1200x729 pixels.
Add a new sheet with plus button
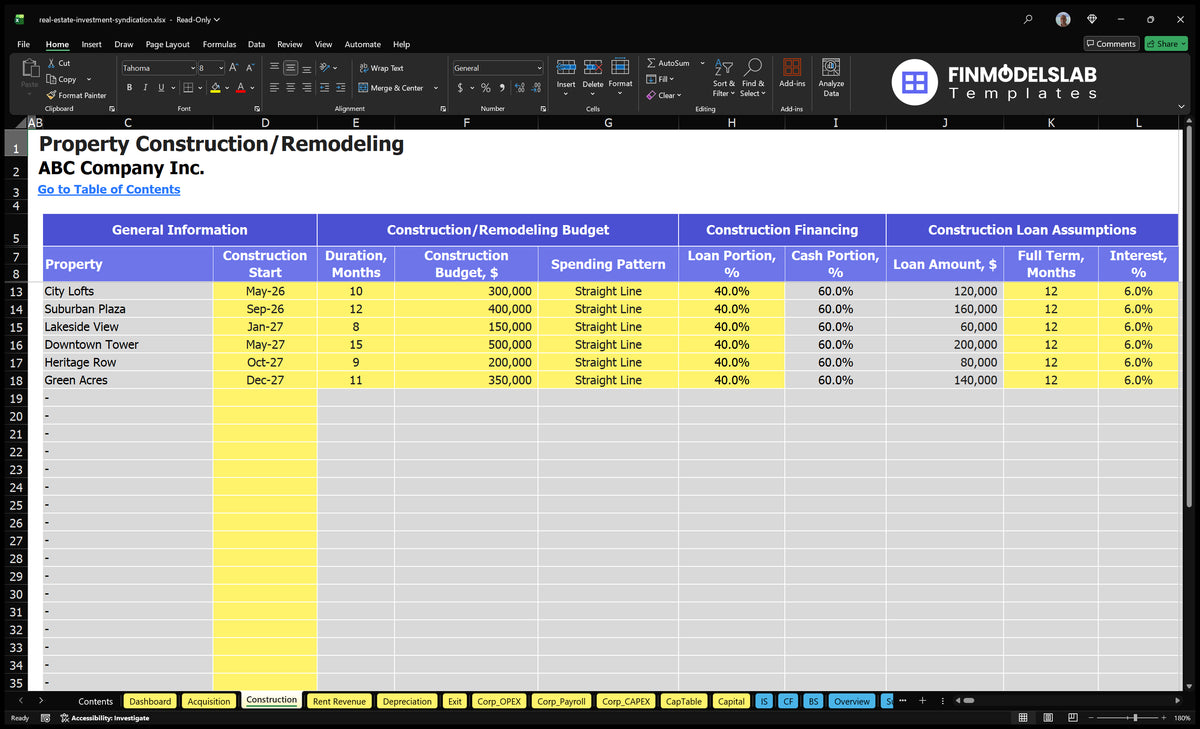click(922, 701)
